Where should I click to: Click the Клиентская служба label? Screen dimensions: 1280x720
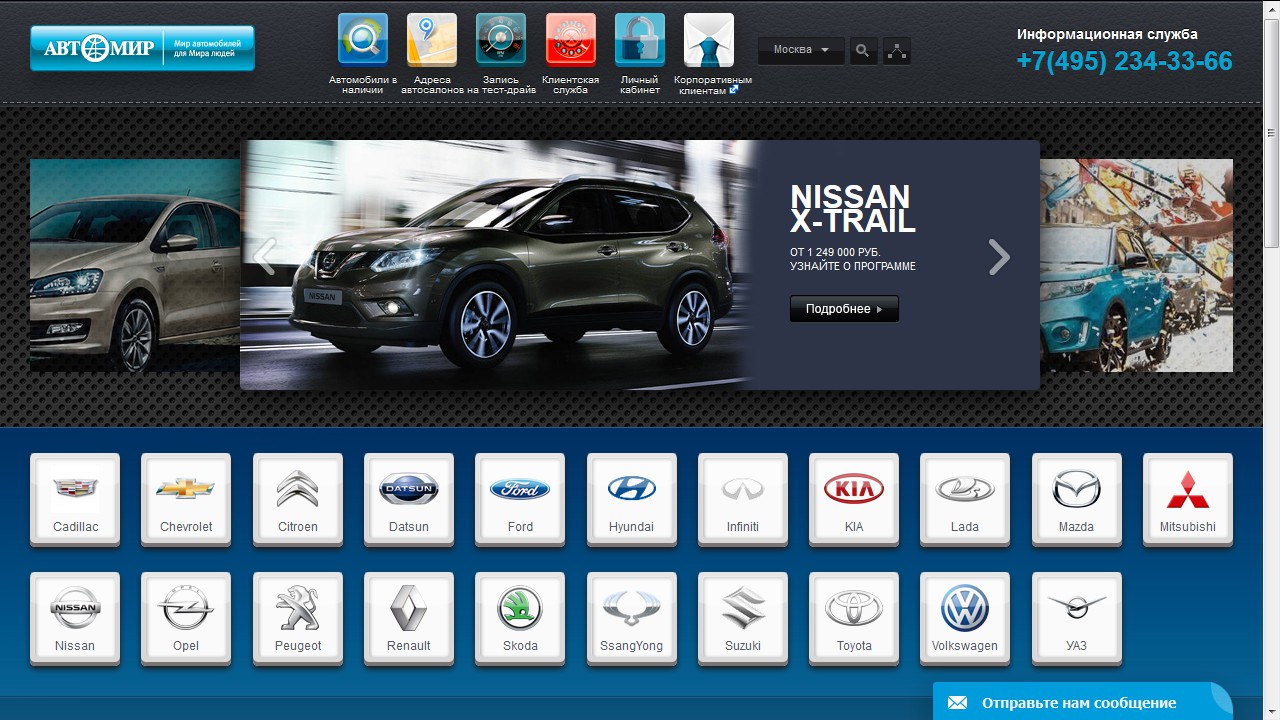pyautogui.click(x=571, y=85)
